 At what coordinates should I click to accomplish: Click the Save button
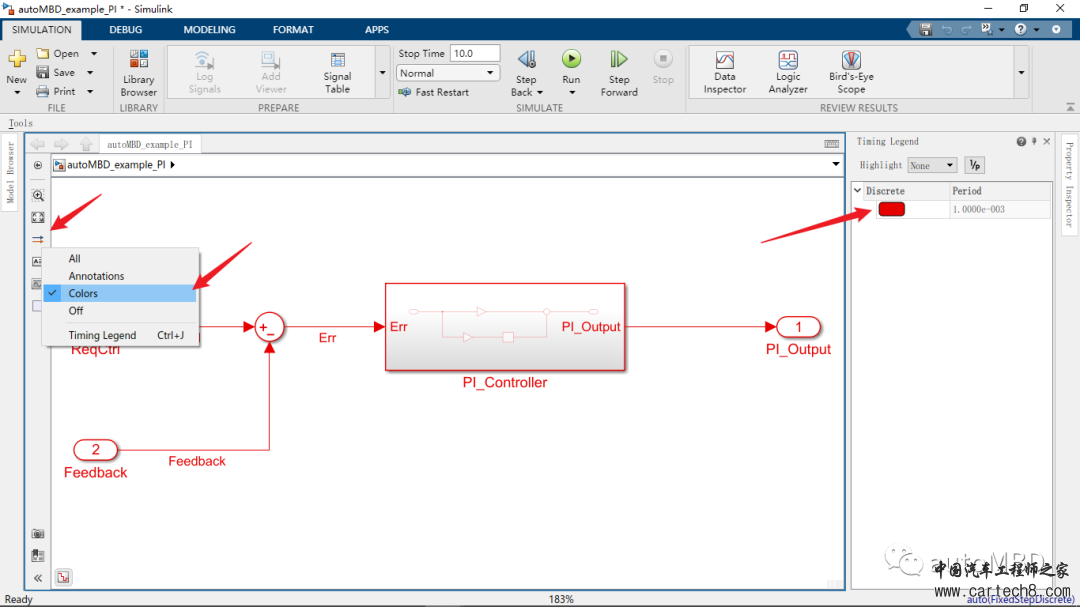56,72
